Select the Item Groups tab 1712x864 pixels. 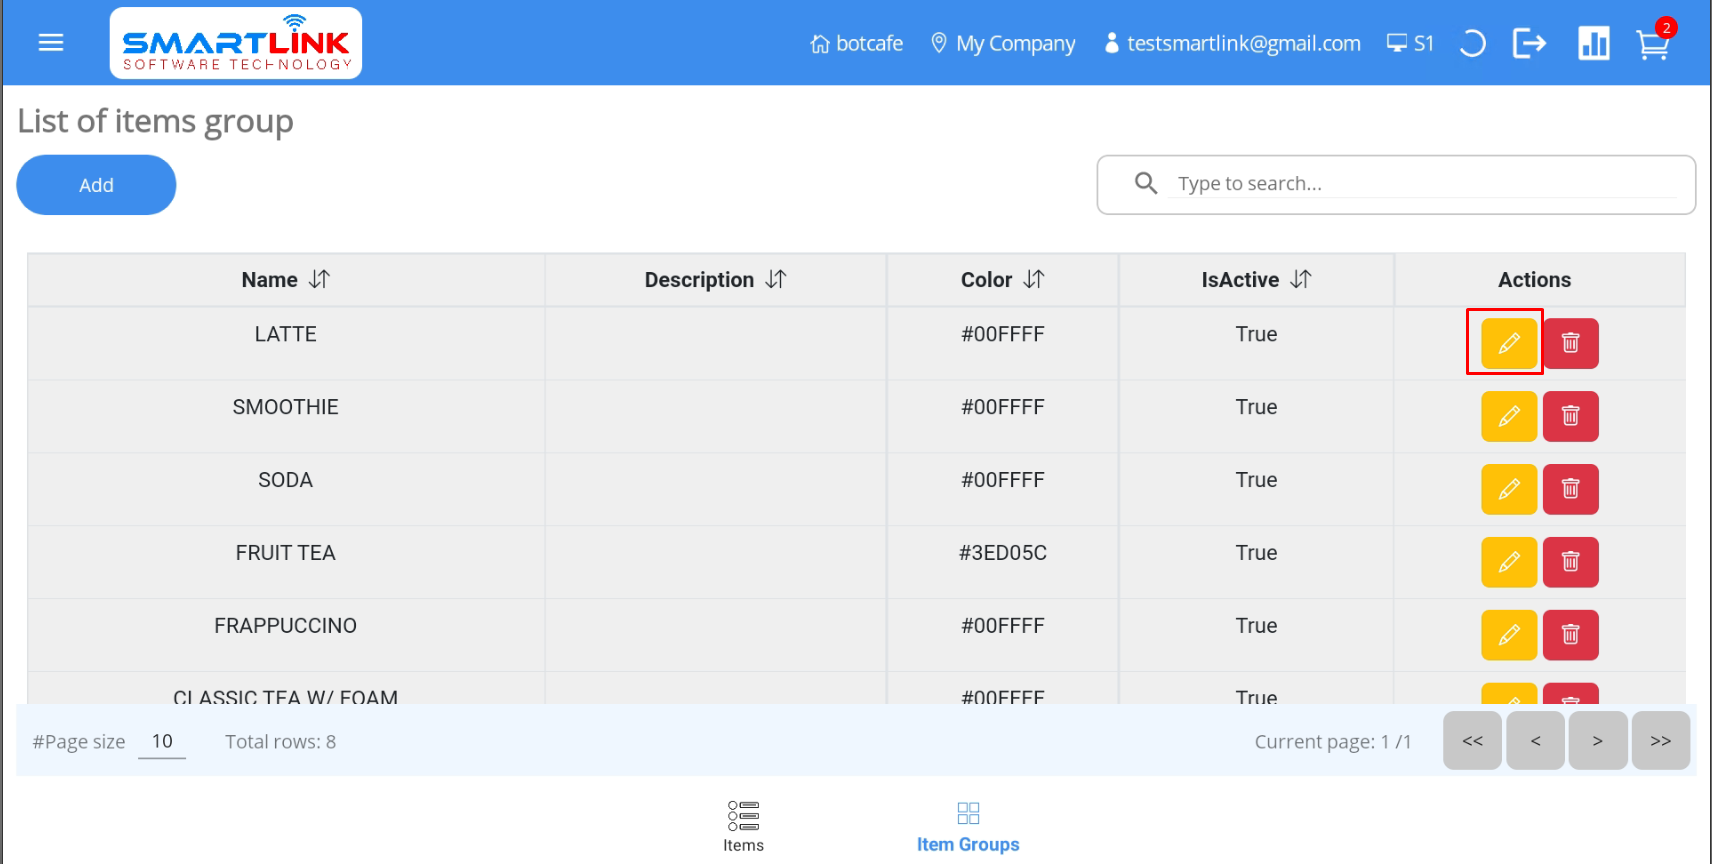(x=967, y=826)
